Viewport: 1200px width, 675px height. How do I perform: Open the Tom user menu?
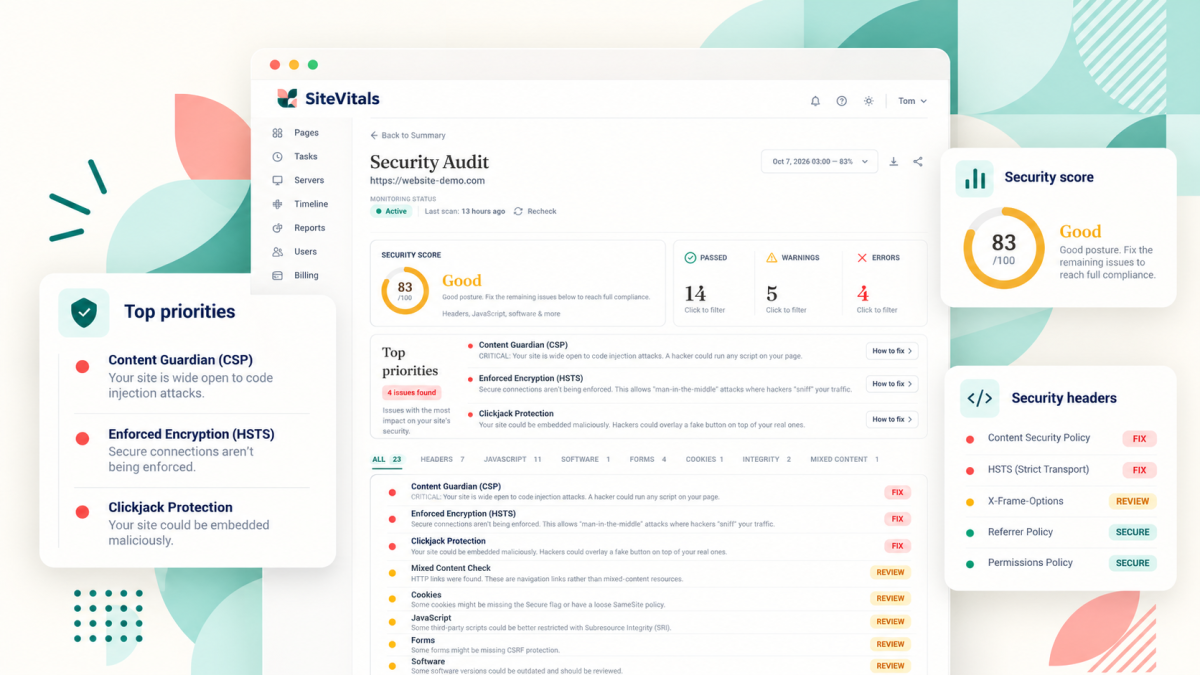(912, 101)
